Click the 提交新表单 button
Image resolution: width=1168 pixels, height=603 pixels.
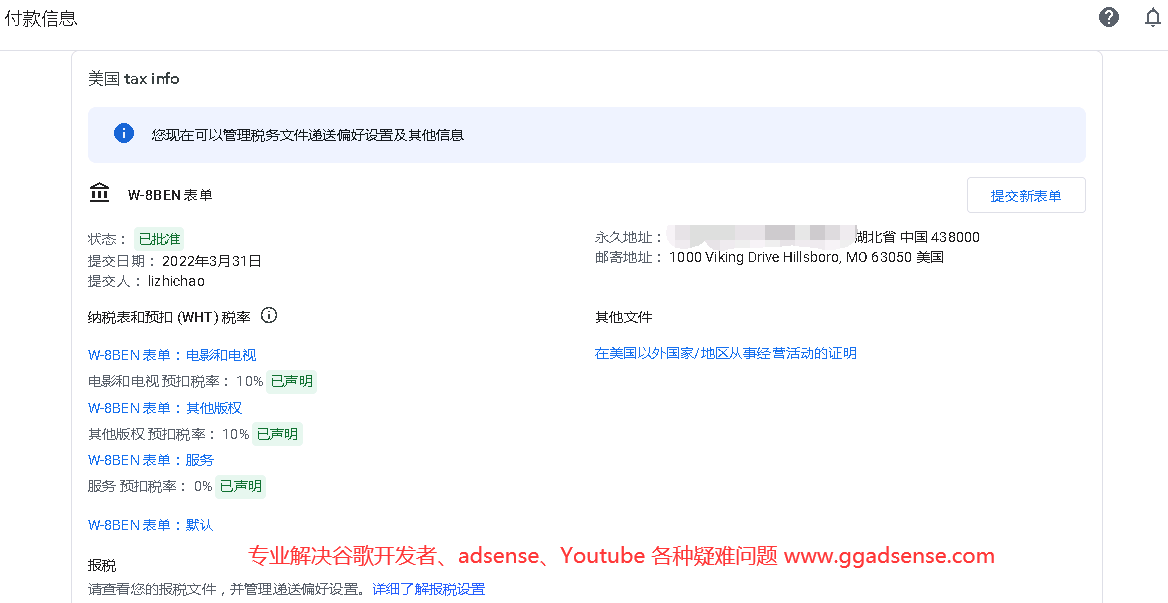pos(1026,195)
